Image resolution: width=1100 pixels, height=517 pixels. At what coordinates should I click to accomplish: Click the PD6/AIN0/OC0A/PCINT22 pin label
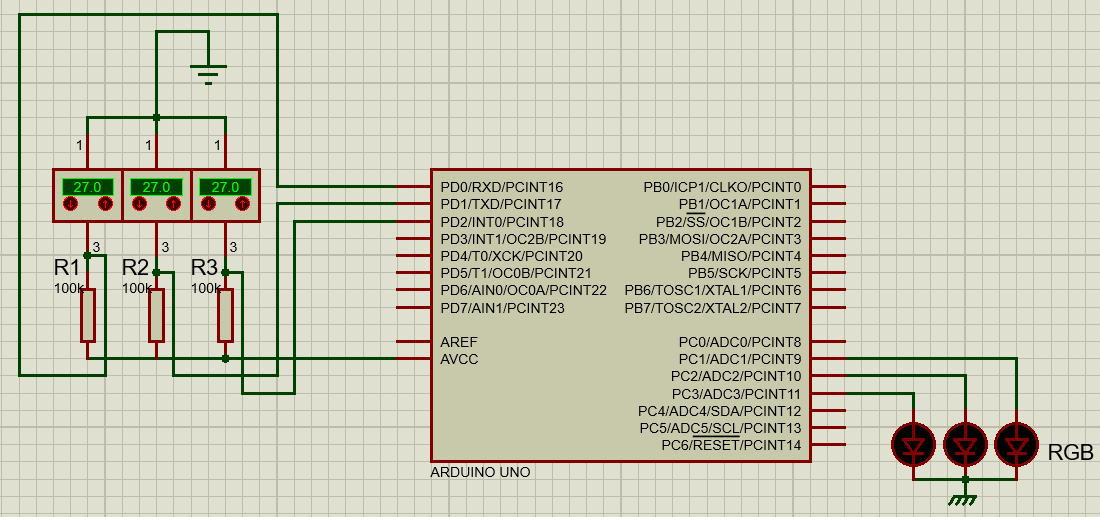[523, 290]
